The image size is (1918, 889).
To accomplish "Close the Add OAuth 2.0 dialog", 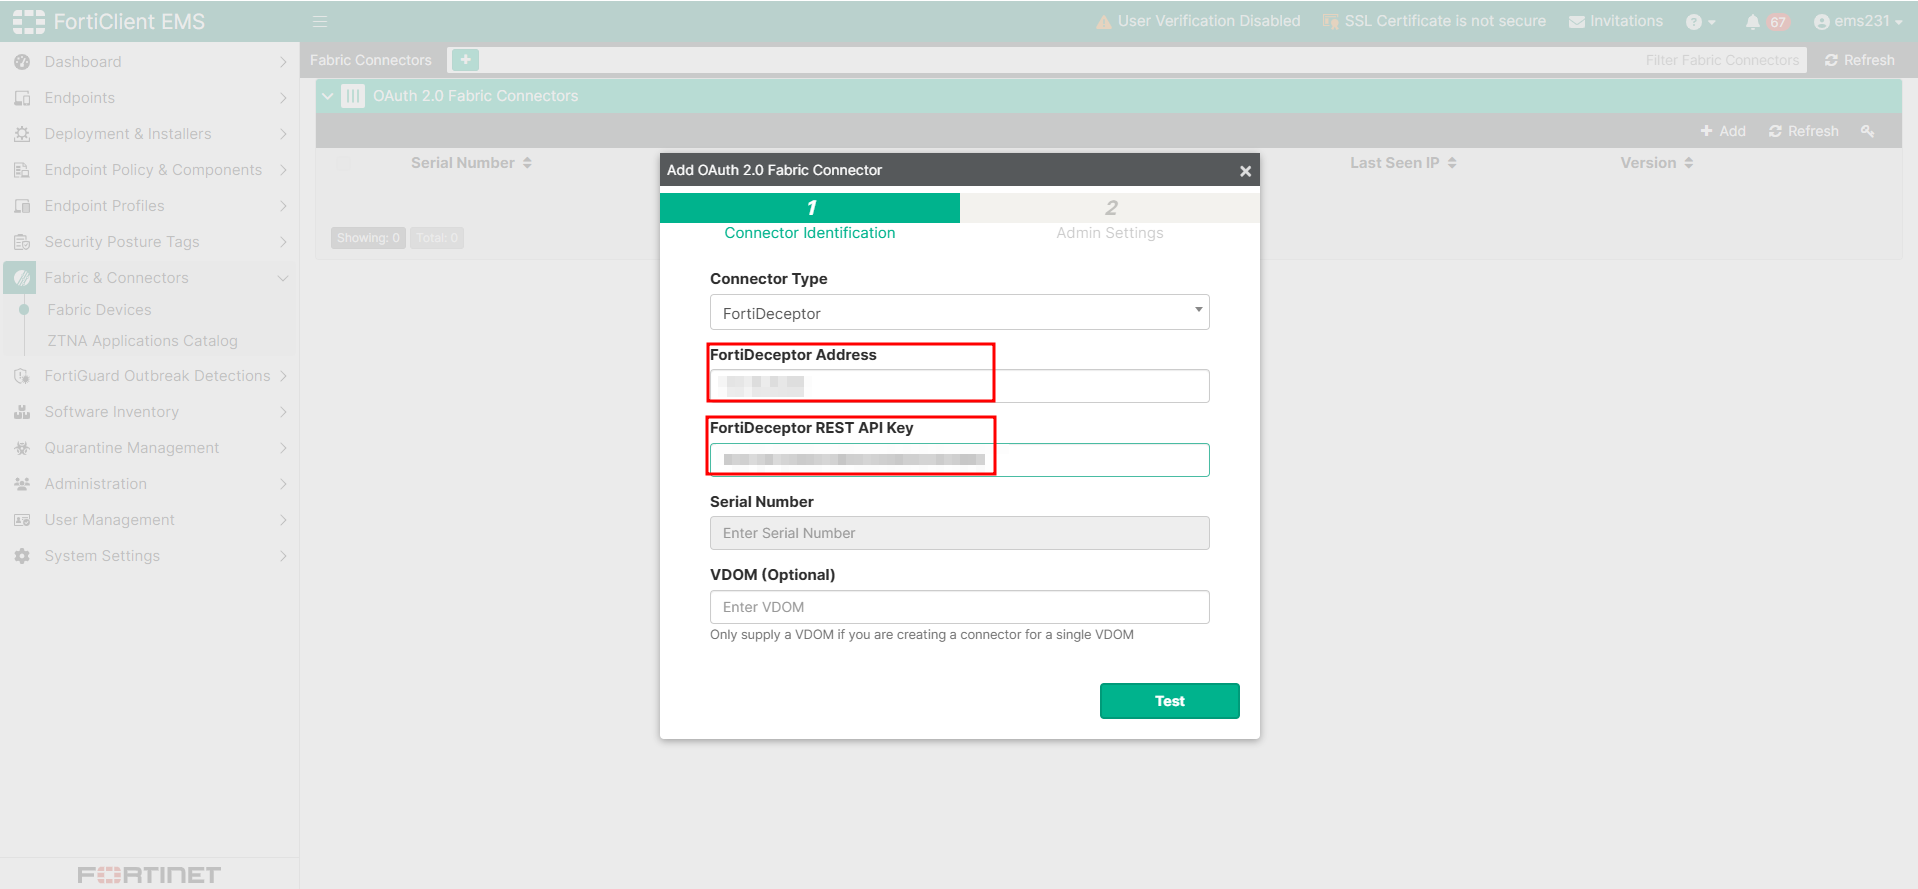I will 1245,171.
